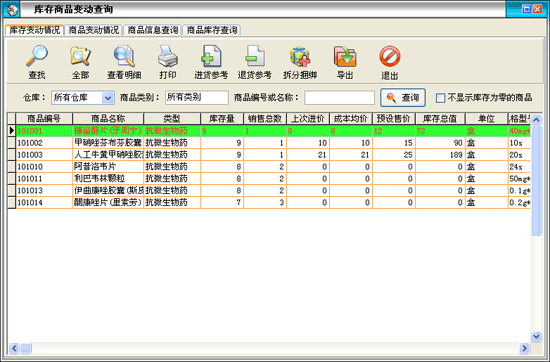Click the vertical scrollbar down arrow

[536, 337]
